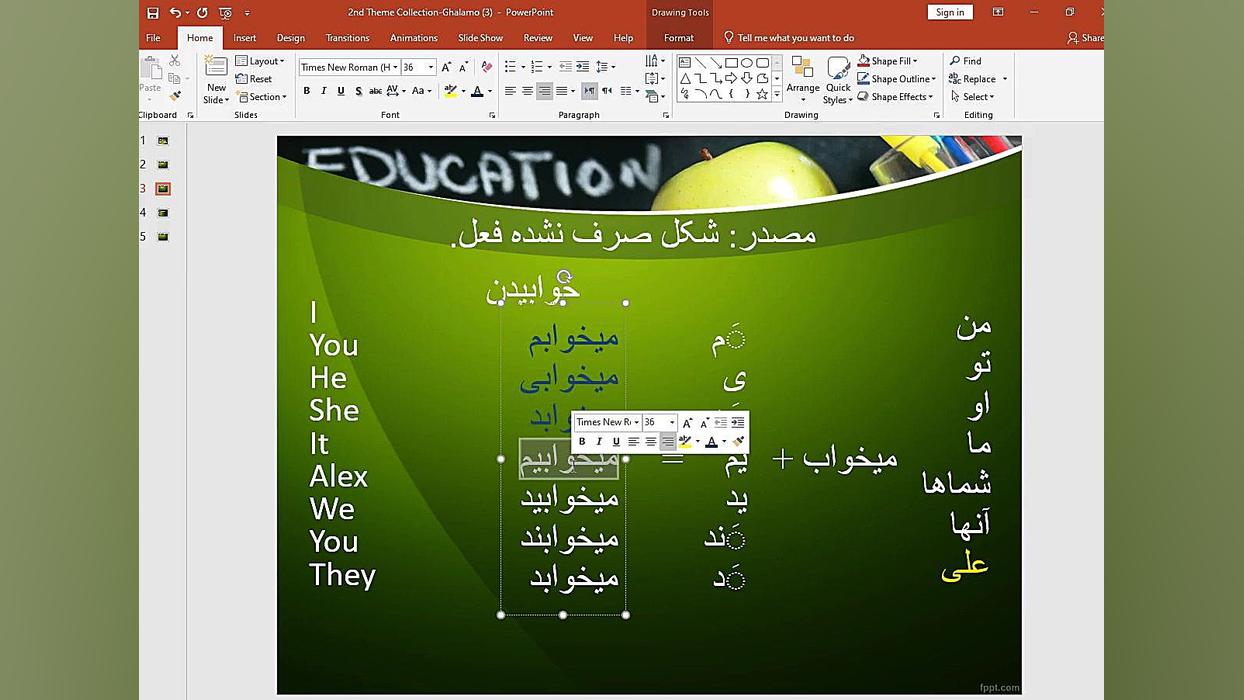Decrease font size using ribbon A-down icon
Screen dimensions: 1244x700
coord(463,67)
